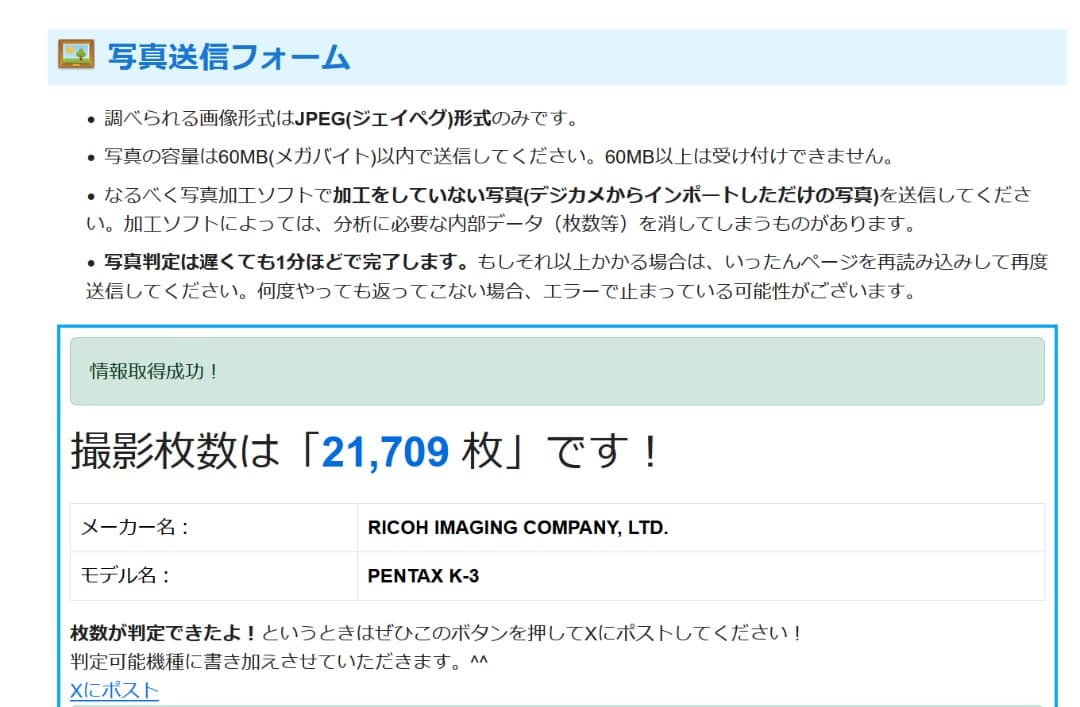This screenshot has height=707, width=1080.
Task: Click the 60MB以上は受け付けできません sentence
Action: (x=748, y=157)
